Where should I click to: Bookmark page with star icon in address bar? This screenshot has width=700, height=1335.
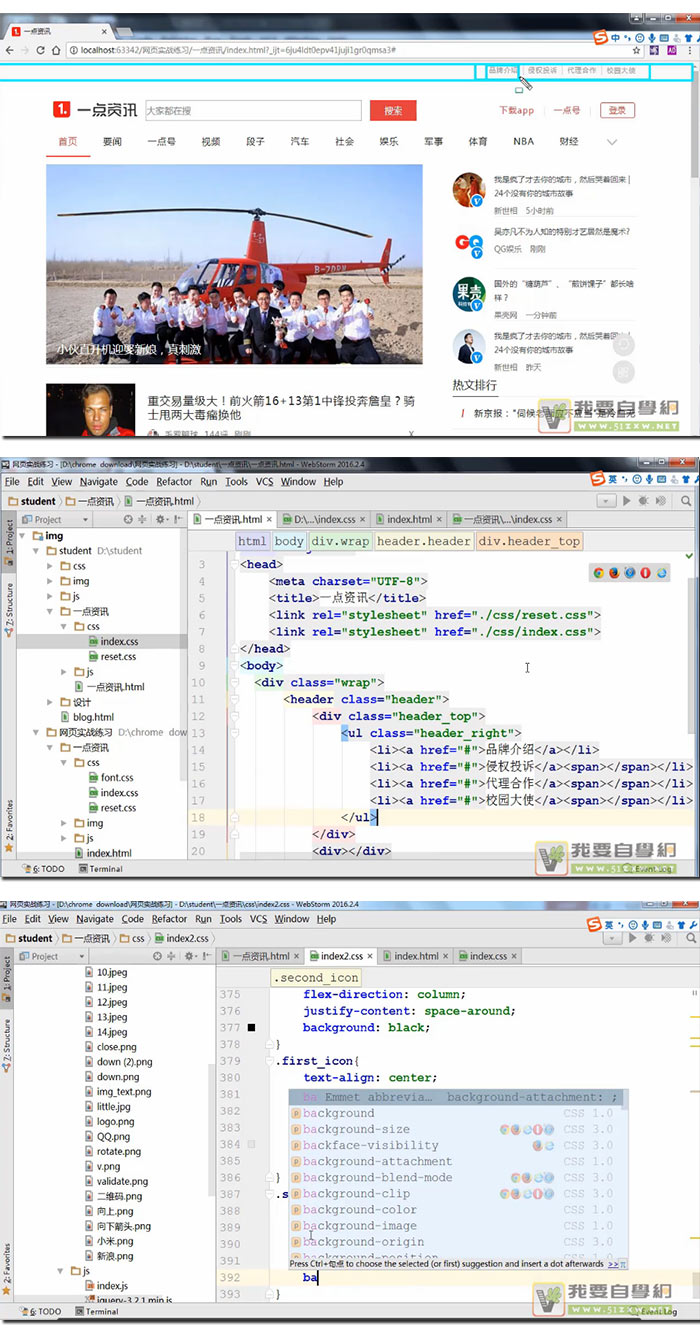coord(636,50)
